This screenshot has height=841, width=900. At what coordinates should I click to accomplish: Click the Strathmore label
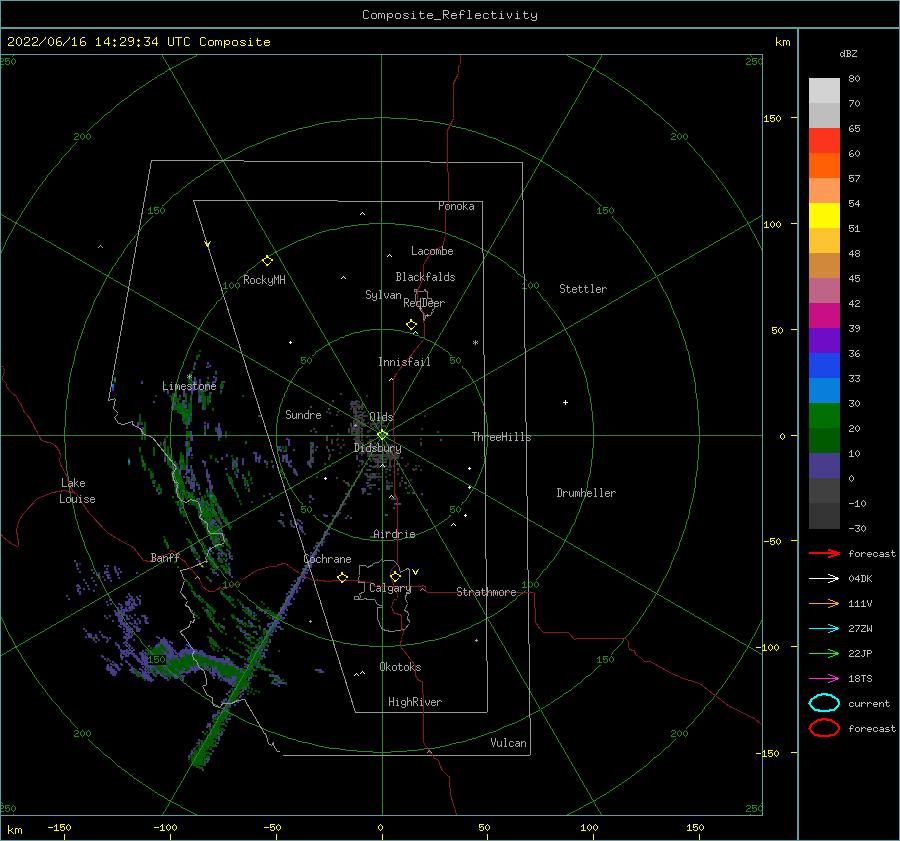[x=486, y=592]
